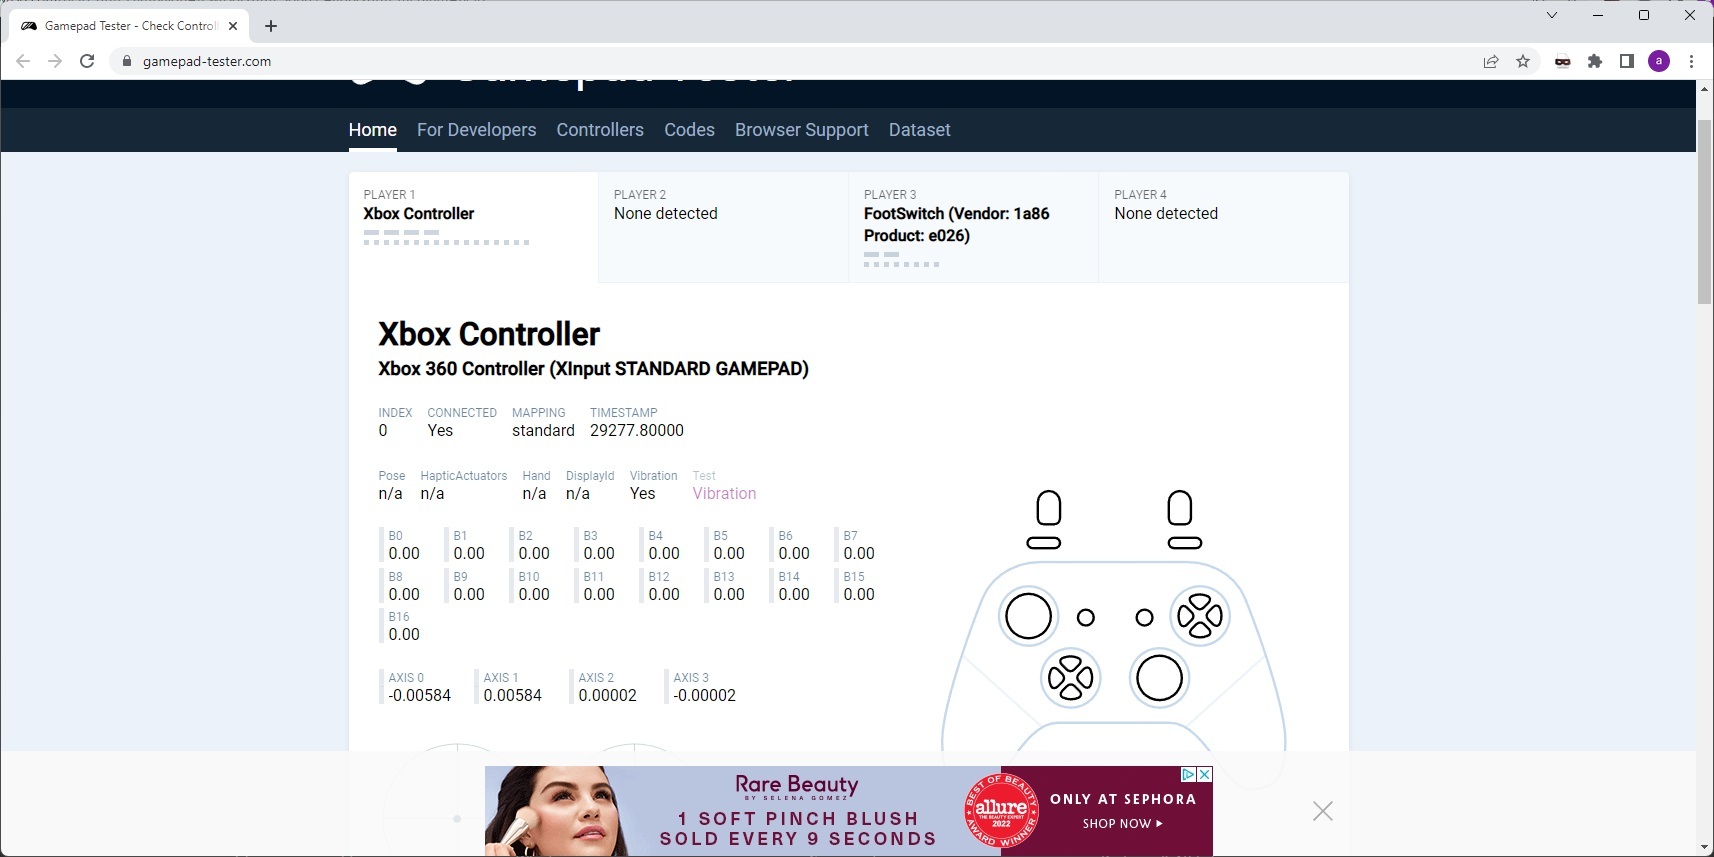This screenshot has height=857, width=1714.
Task: Open the purple profile avatar
Action: (1659, 61)
